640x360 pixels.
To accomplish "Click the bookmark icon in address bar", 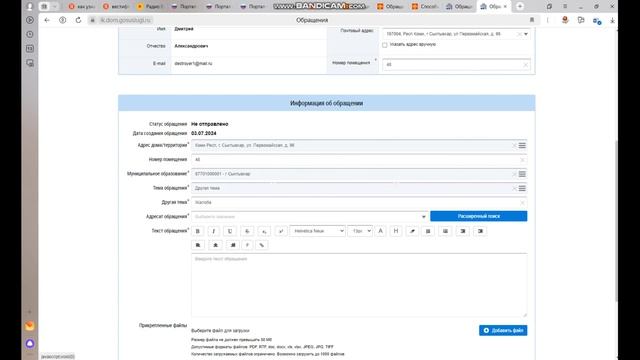I will coord(532,20).
